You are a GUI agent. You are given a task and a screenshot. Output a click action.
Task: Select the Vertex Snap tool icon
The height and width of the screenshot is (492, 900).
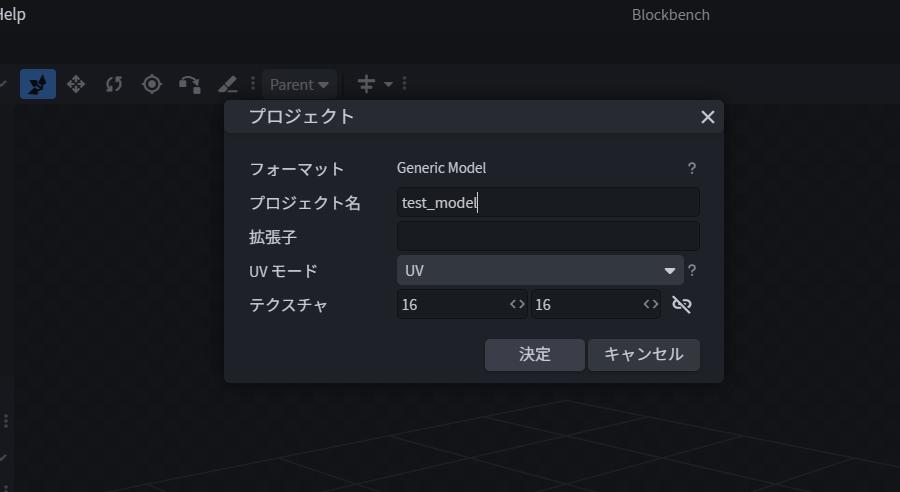pos(189,84)
